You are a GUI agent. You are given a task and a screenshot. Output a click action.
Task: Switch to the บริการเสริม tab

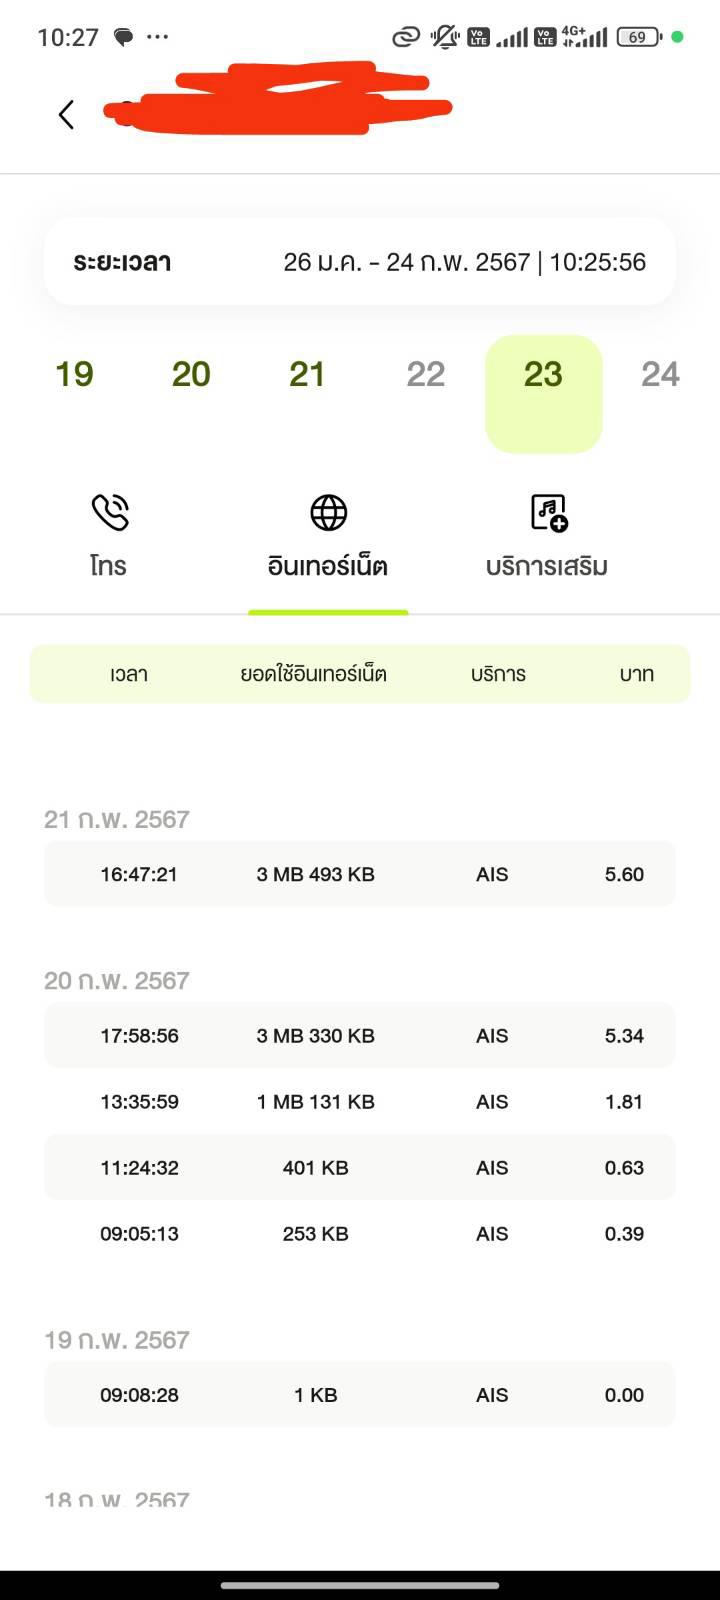pos(546,566)
